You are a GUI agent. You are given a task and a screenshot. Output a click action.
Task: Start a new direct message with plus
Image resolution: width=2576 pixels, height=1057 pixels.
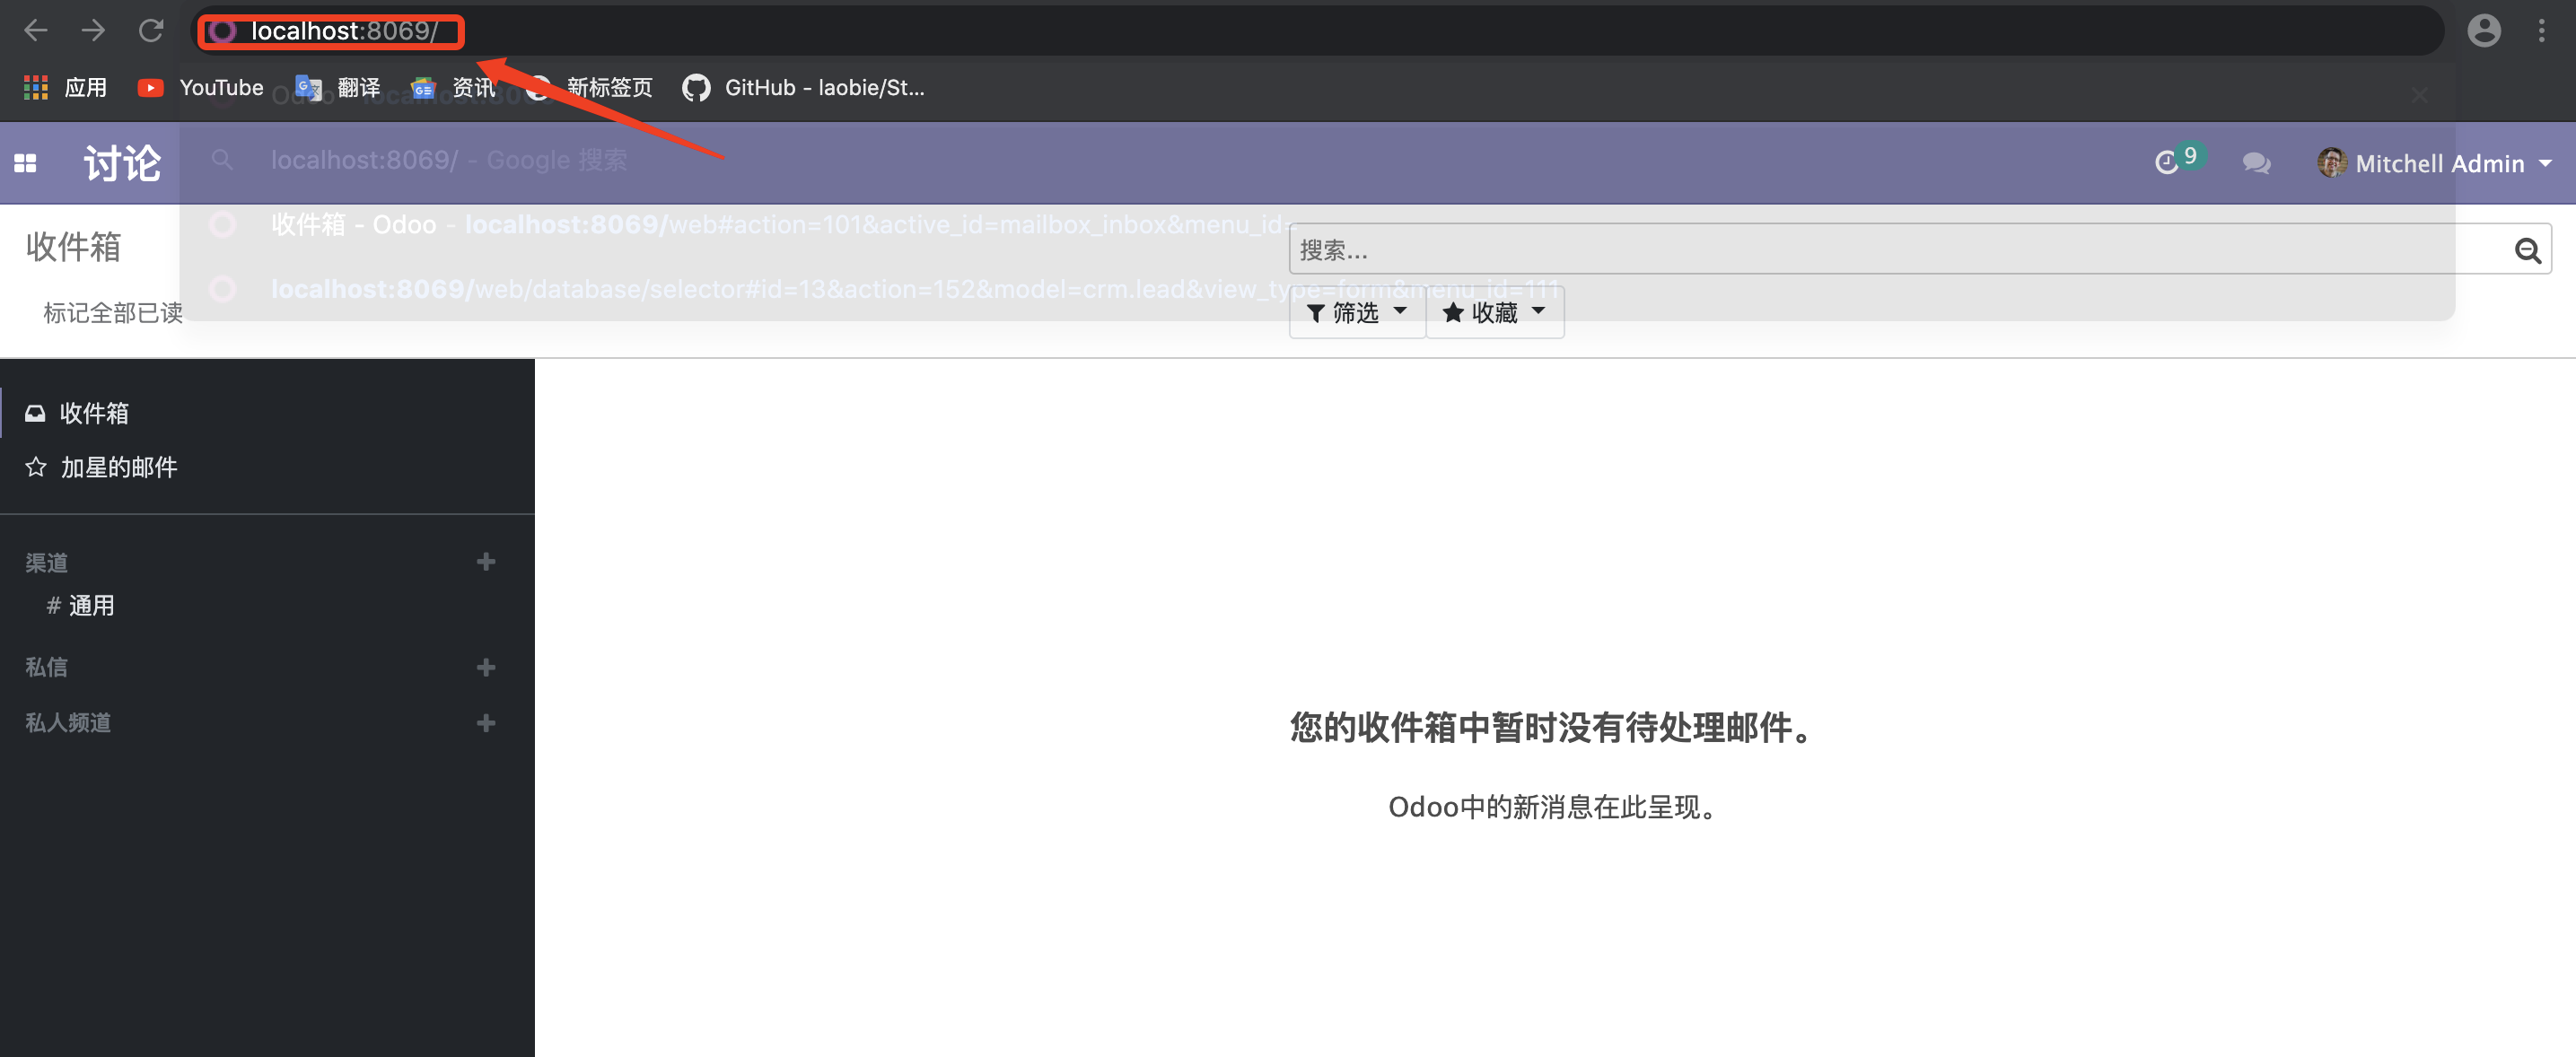[486, 667]
